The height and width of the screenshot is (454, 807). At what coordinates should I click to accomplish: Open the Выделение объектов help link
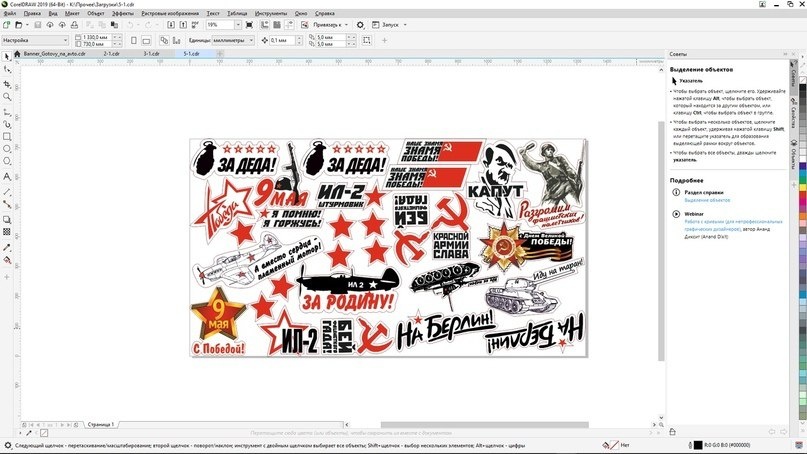tap(707, 200)
